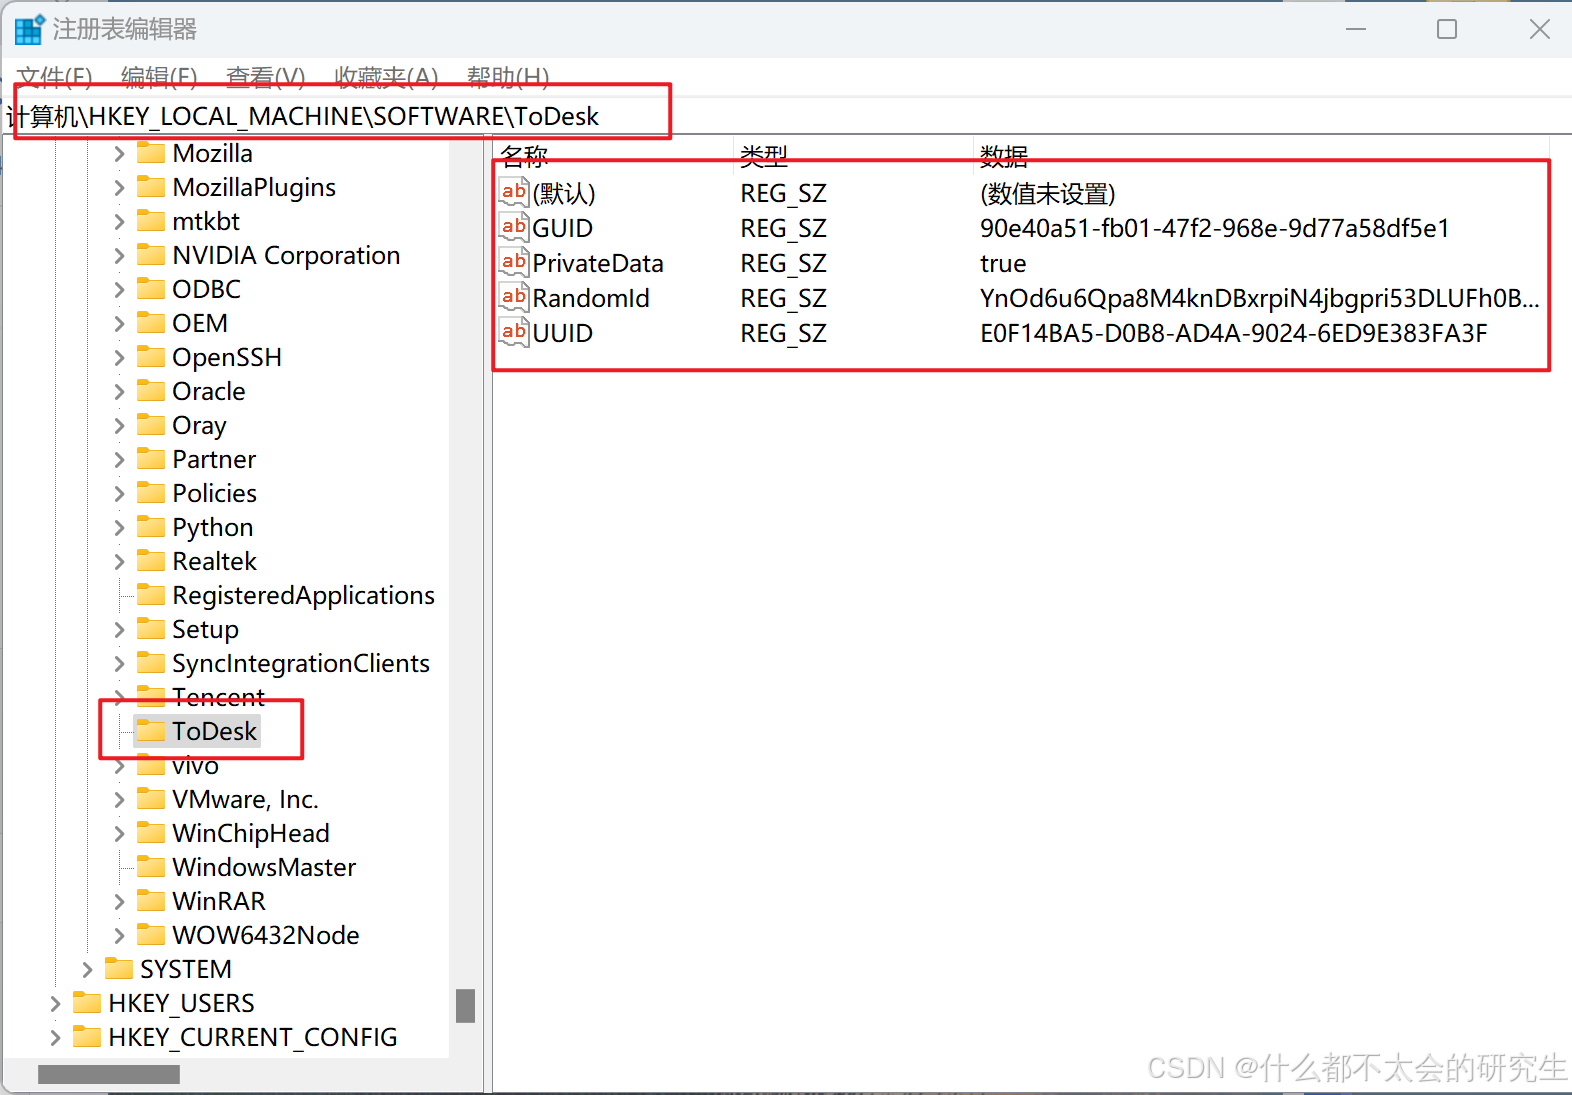The image size is (1572, 1095).
Task: Select the WinChipHead key label
Action: pos(251,833)
